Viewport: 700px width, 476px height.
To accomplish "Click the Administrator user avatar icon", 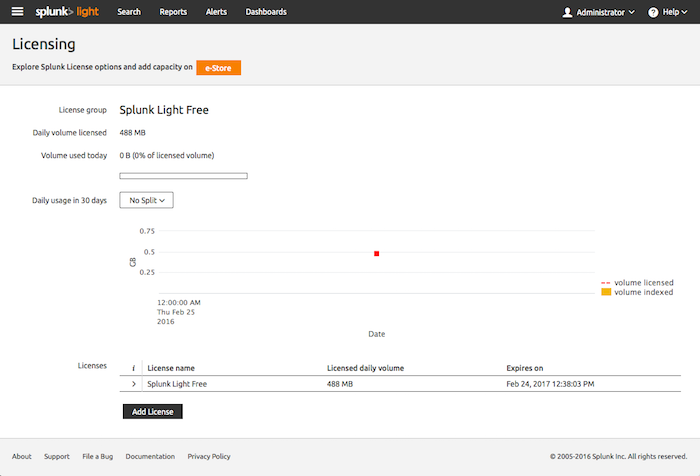I will (567, 12).
